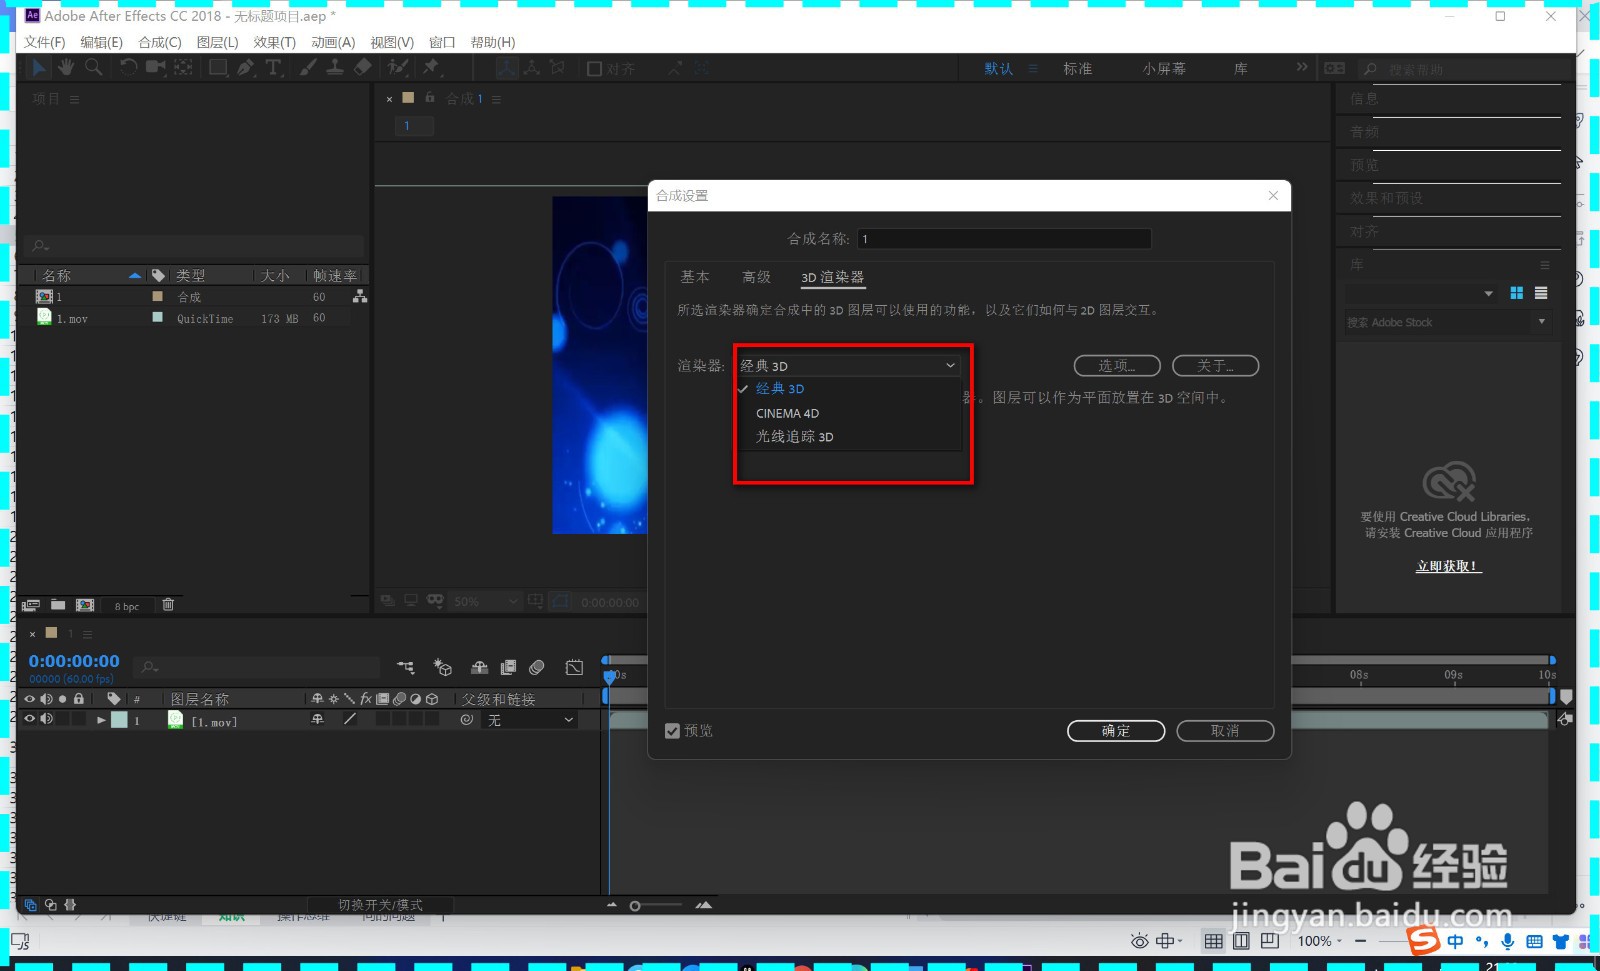The image size is (1600, 971).
Task: Delete selected project item with trash icon
Action: (x=168, y=604)
